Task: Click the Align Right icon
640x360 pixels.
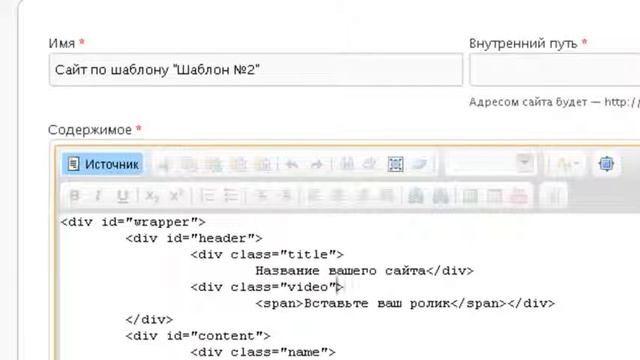Action: (x=362, y=196)
